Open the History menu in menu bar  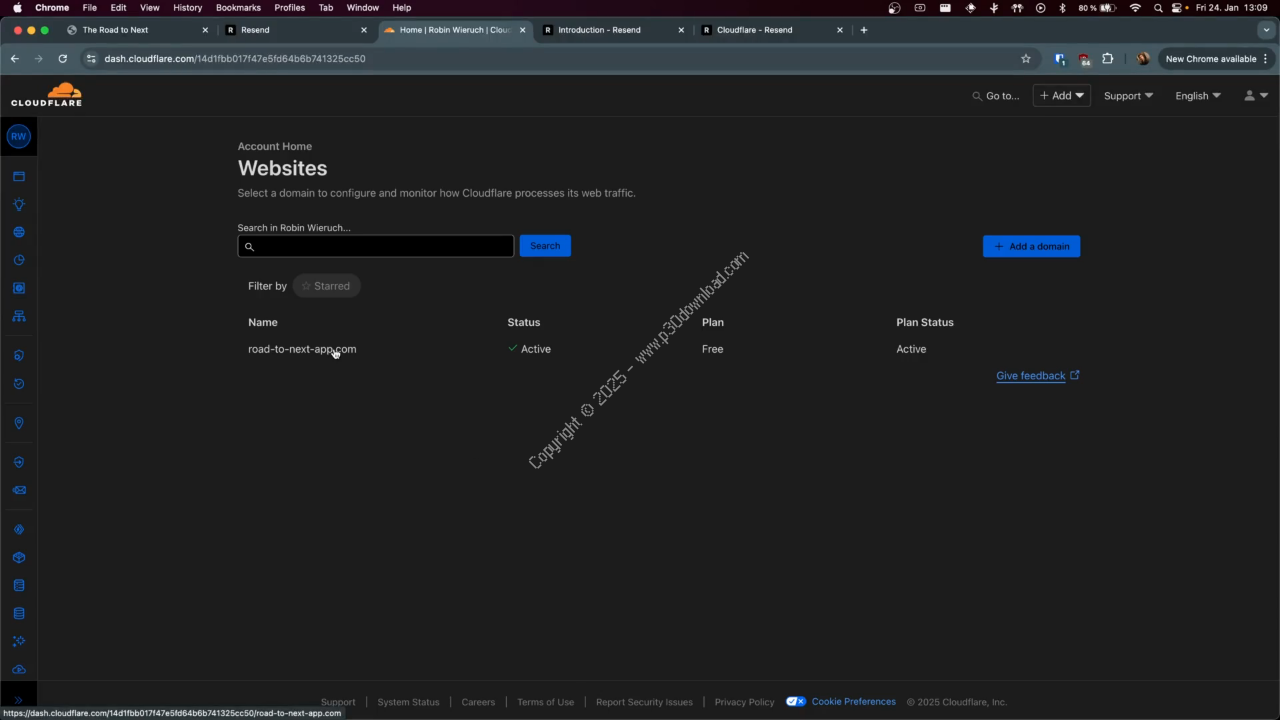point(187,8)
